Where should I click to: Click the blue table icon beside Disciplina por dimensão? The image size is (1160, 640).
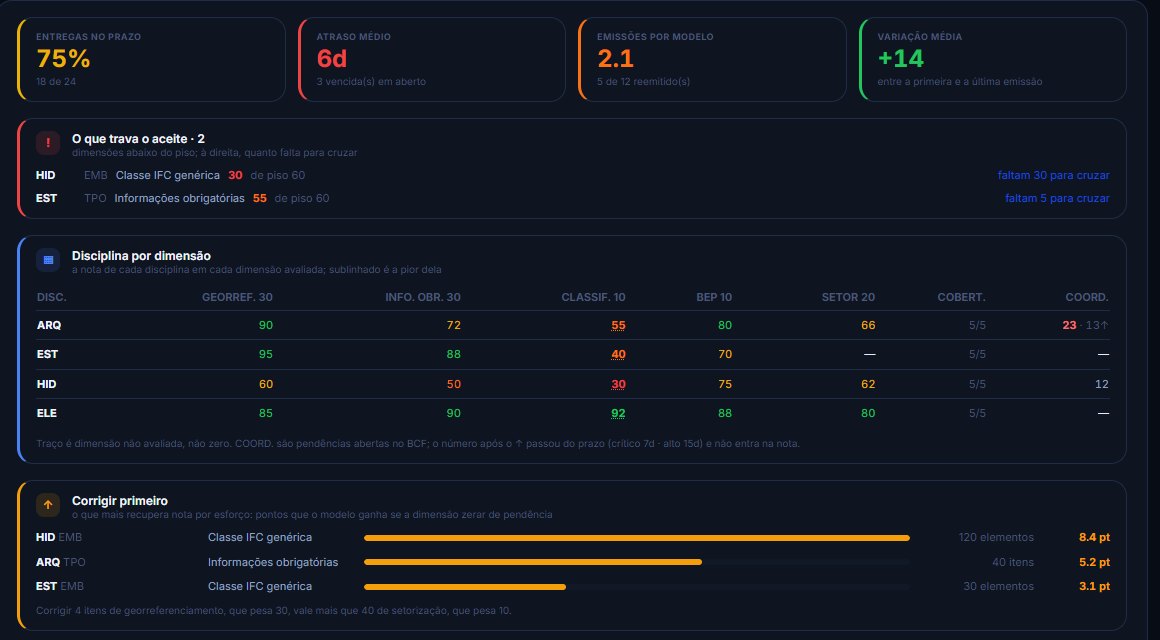tap(48, 260)
